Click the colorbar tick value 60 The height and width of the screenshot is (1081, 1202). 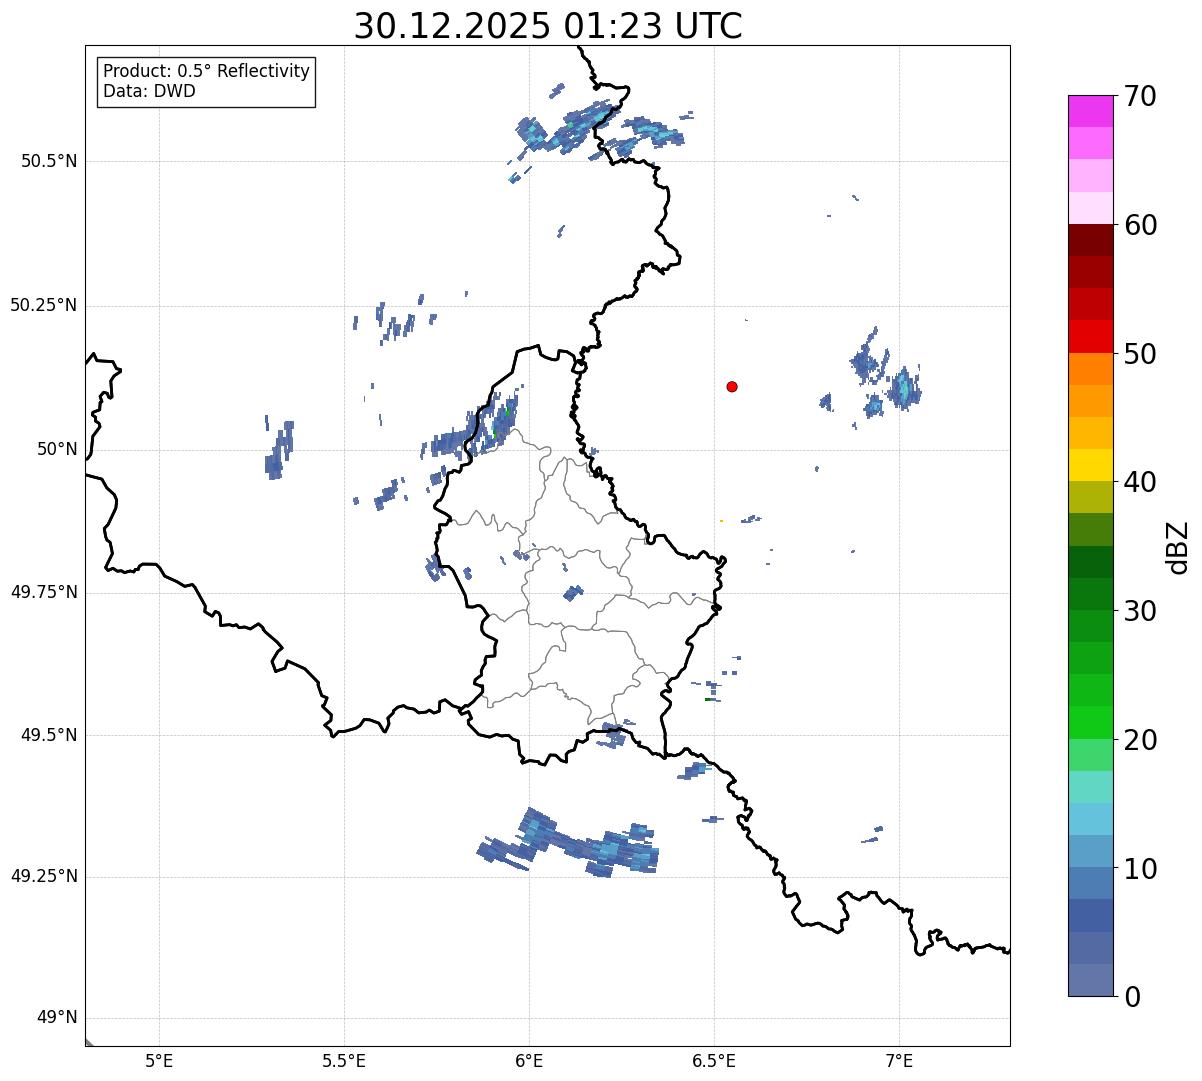(1141, 225)
